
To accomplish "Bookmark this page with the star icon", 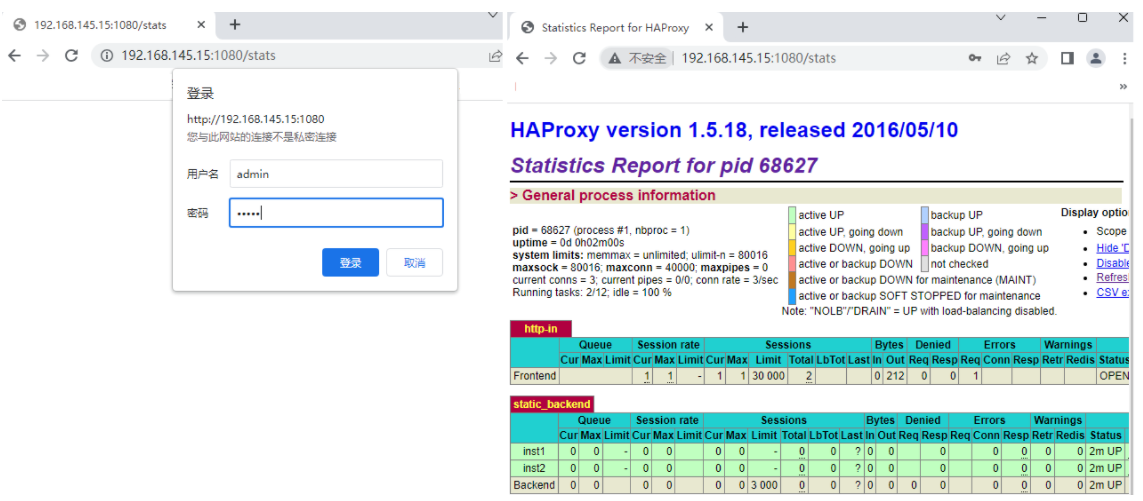I will 1031,58.
